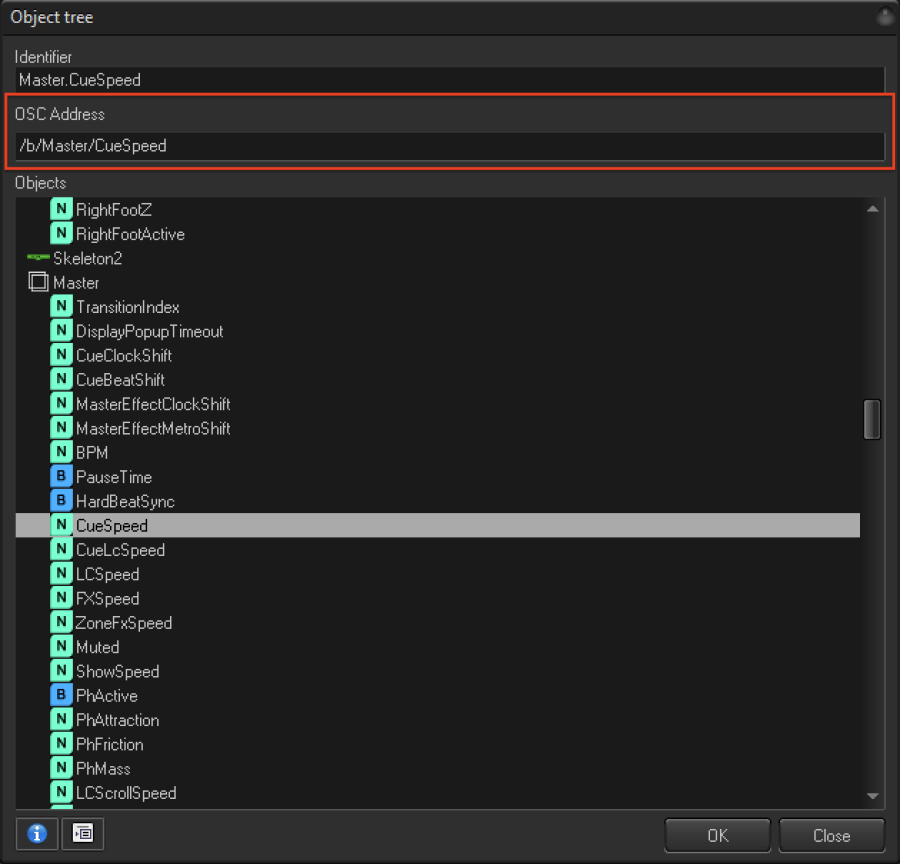Choose the CueLcSpeed object
The height and width of the screenshot is (864, 900).
(x=120, y=550)
